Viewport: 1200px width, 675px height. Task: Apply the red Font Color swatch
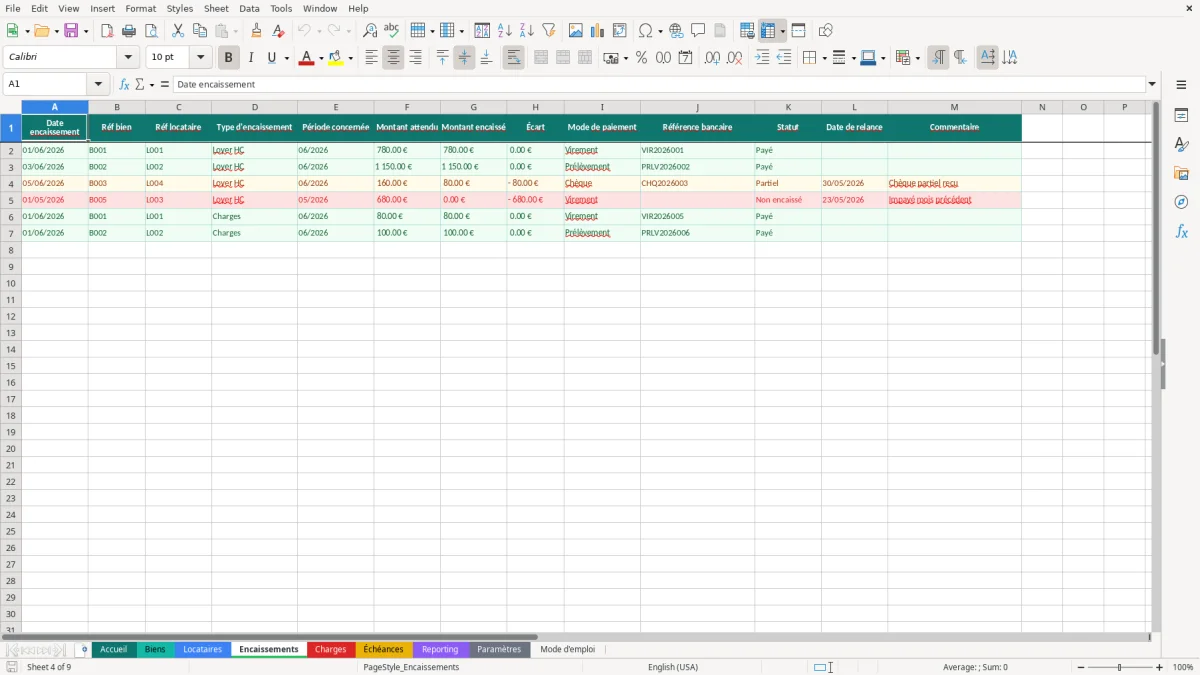(x=307, y=58)
